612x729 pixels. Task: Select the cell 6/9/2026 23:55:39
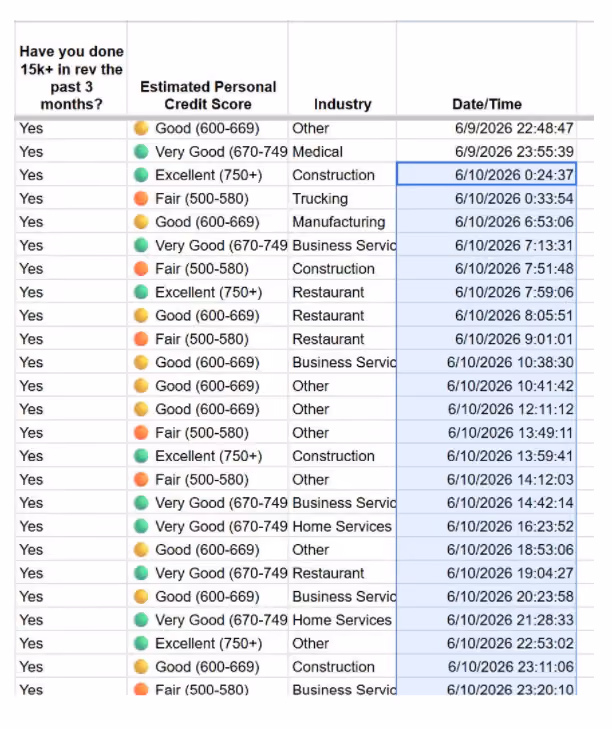486,152
